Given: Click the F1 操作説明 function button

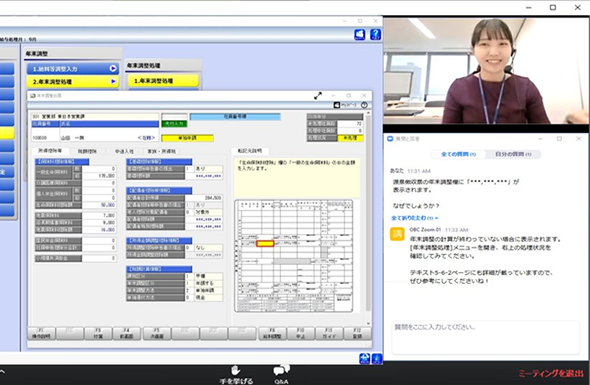Looking at the screenshot, I should click(x=41, y=333).
